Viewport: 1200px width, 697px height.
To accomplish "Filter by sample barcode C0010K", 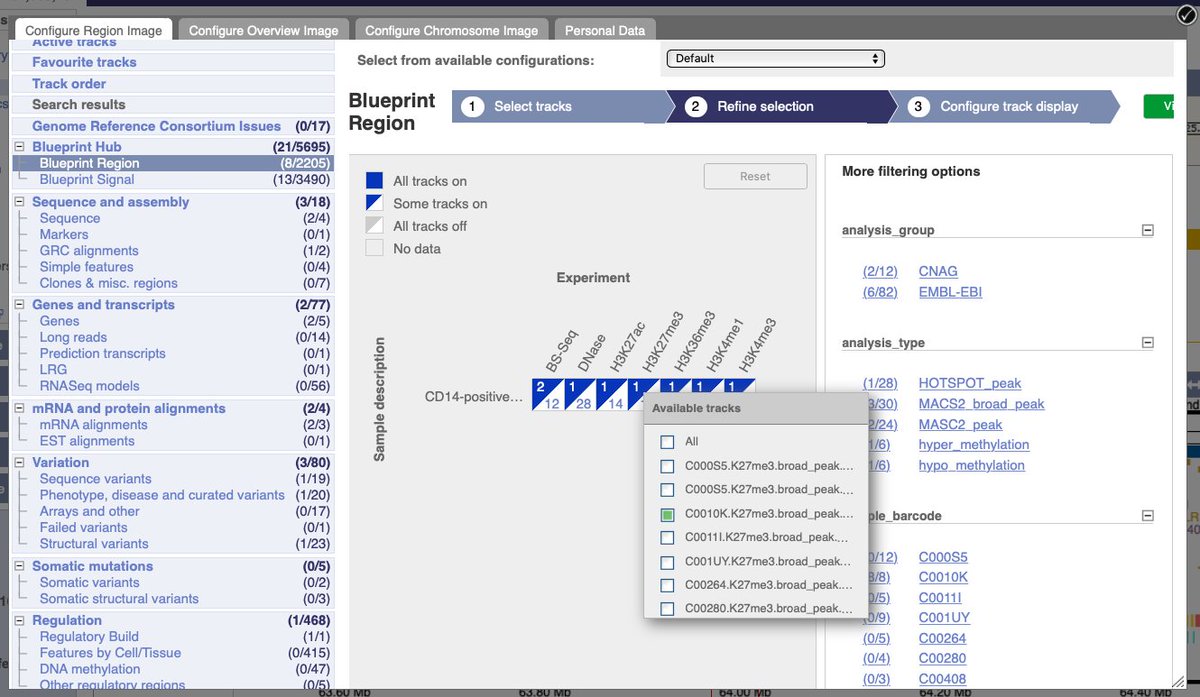I will (x=943, y=577).
